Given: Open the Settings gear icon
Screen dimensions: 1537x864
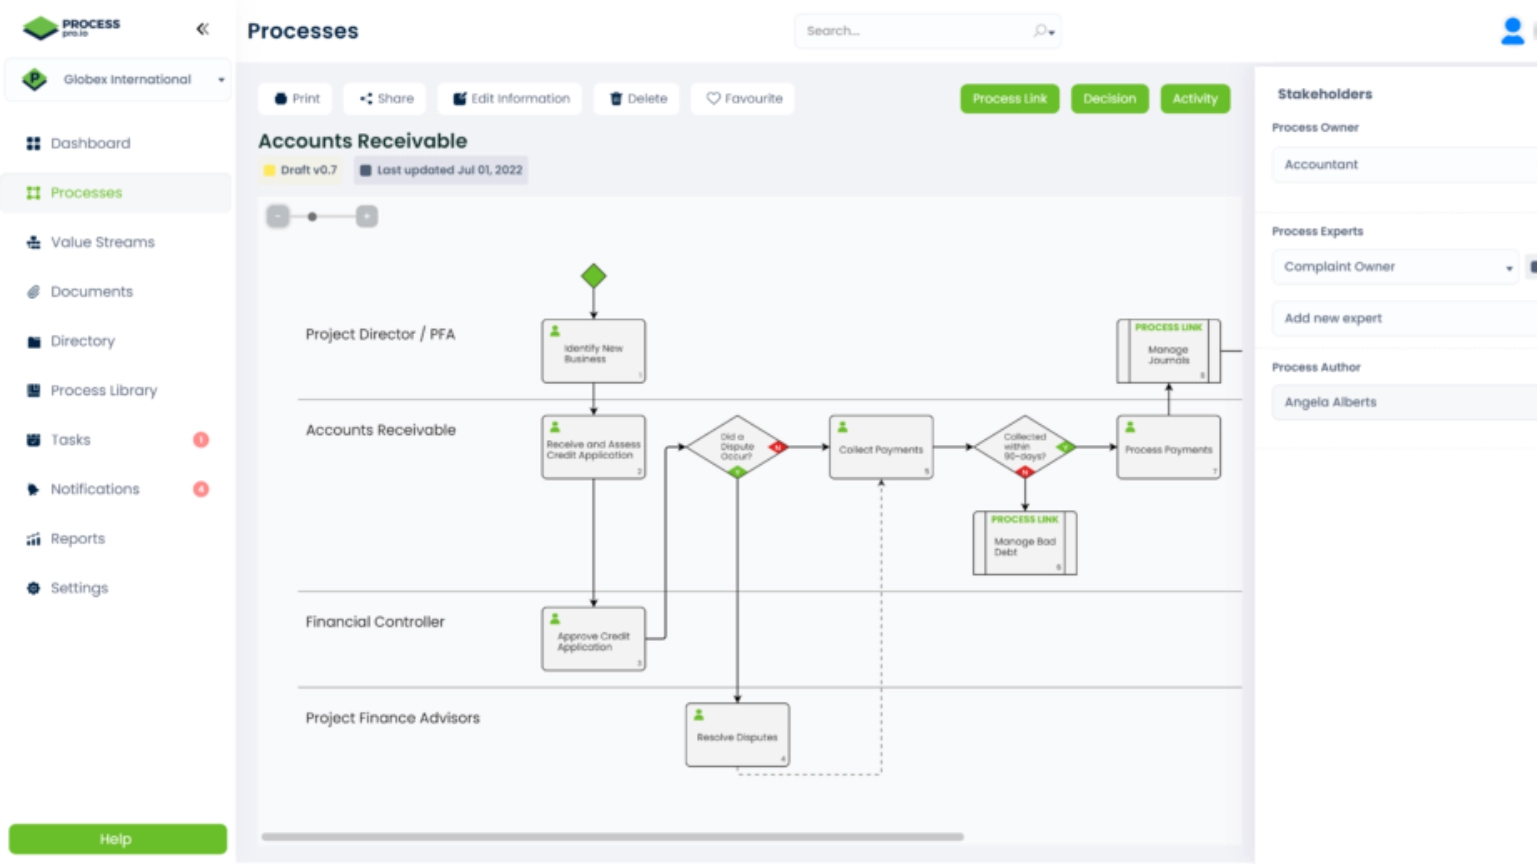Looking at the screenshot, I should pyautogui.click(x=33, y=588).
